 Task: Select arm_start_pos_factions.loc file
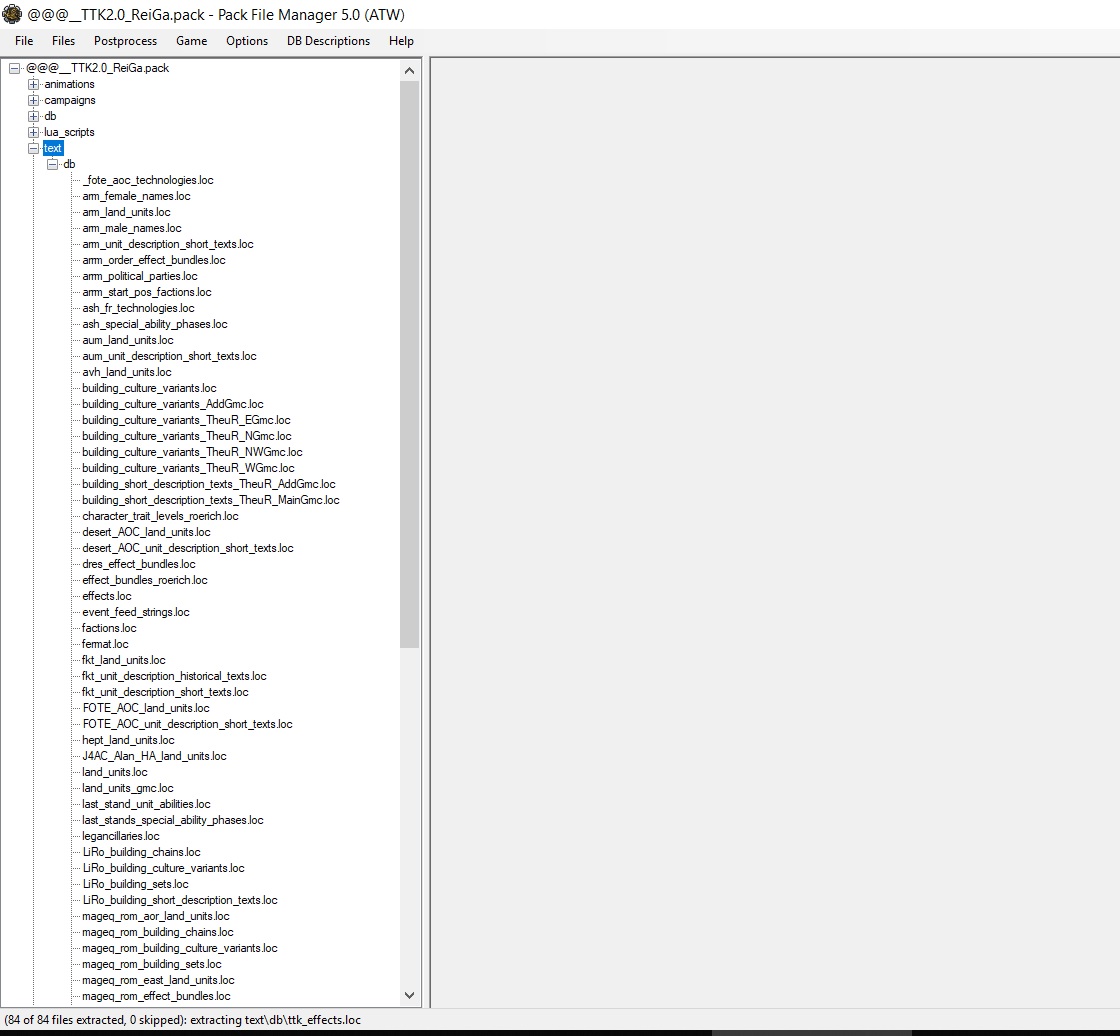click(x=147, y=292)
